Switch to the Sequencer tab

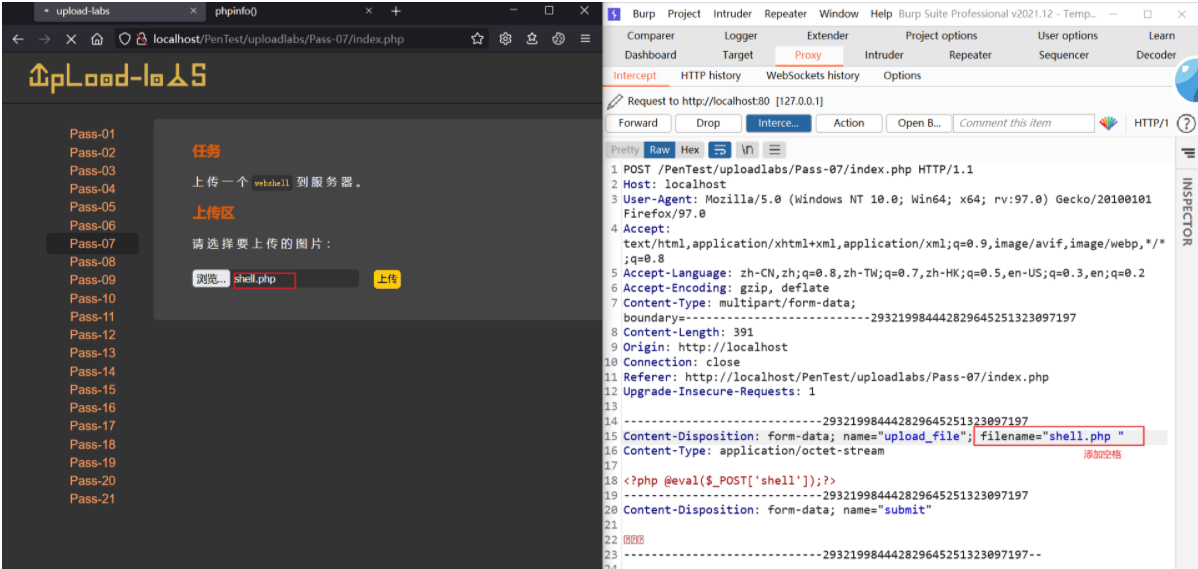(1064, 55)
